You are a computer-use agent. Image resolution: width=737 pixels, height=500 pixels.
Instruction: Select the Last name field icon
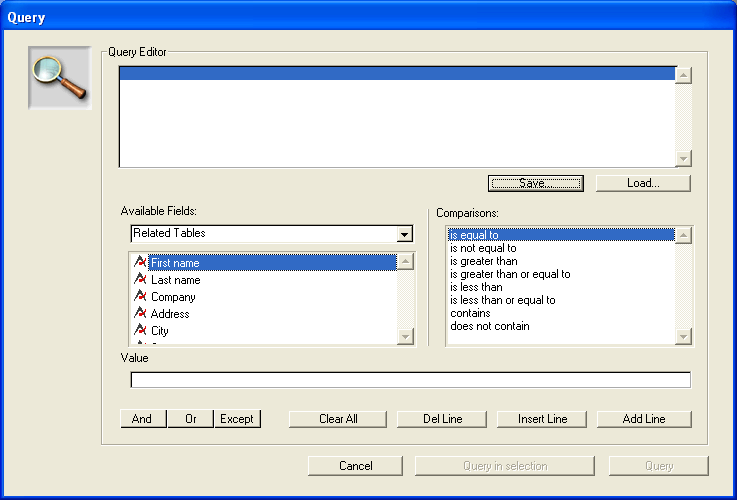[x=140, y=280]
